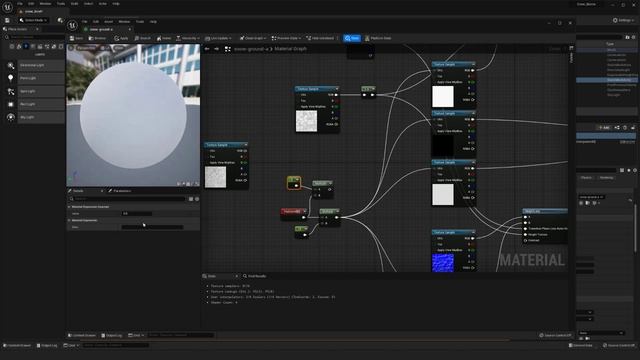The image size is (640, 360).
Task: Click the Platform Stats toolbar button
Action: [378, 38]
